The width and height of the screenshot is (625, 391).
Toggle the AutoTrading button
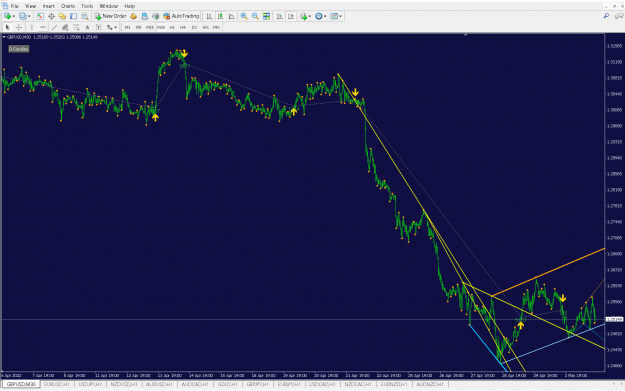point(181,16)
